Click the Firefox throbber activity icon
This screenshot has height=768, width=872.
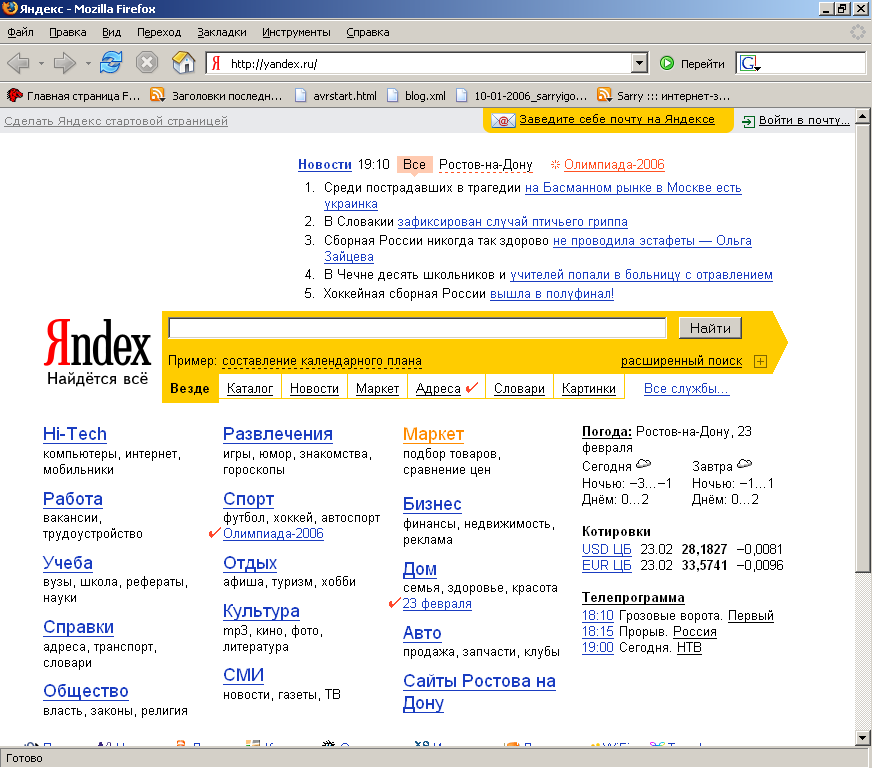coord(858,32)
